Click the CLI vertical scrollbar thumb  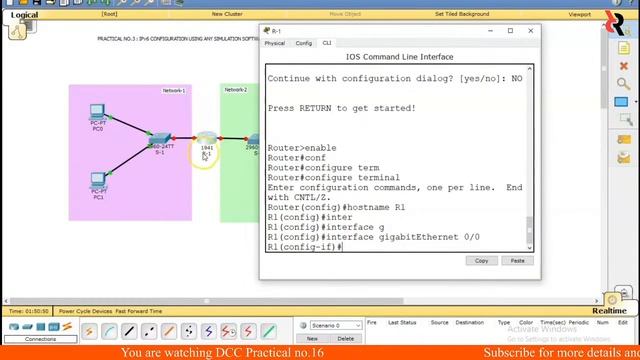[529, 230]
